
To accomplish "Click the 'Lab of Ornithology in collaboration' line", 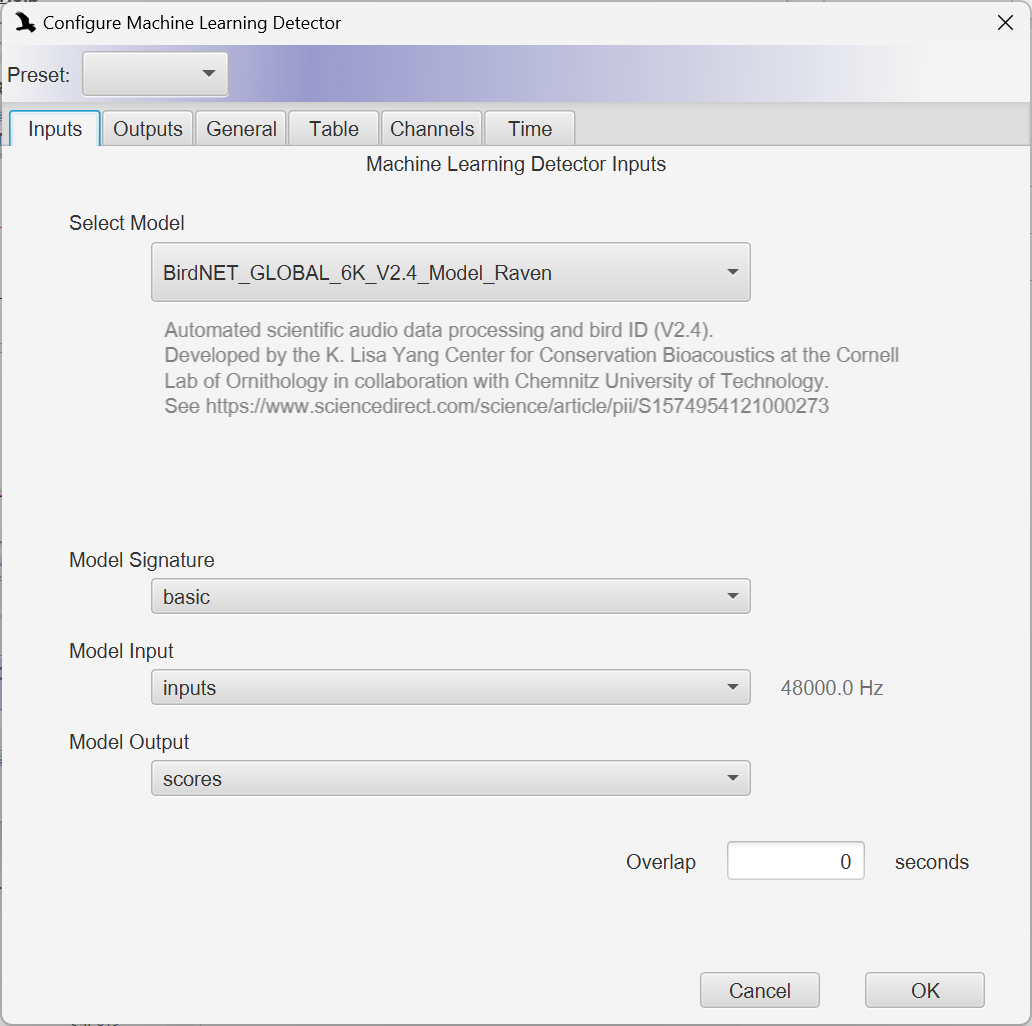I will [496, 381].
